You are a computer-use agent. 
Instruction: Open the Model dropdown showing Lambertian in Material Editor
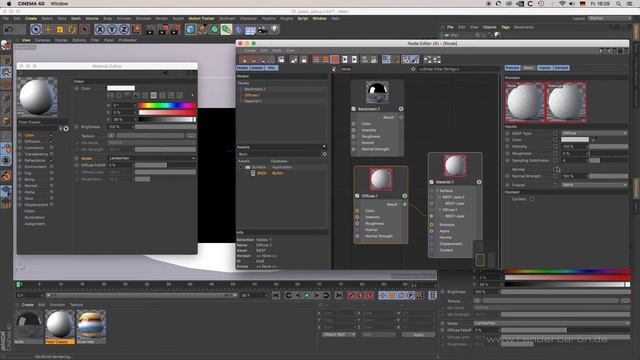151,158
